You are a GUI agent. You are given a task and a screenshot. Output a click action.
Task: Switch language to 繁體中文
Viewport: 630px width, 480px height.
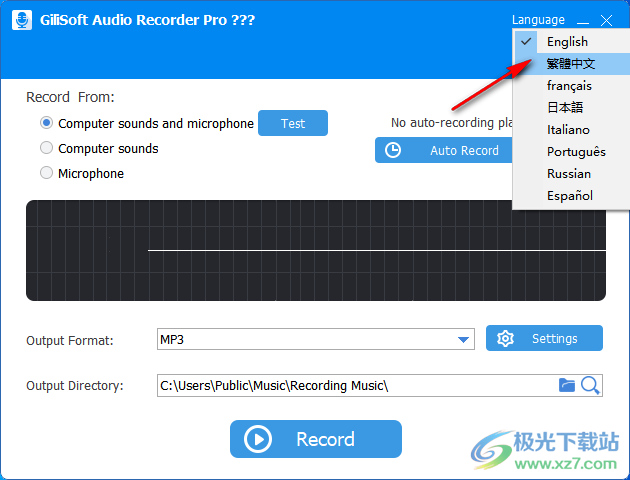[x=571, y=63]
